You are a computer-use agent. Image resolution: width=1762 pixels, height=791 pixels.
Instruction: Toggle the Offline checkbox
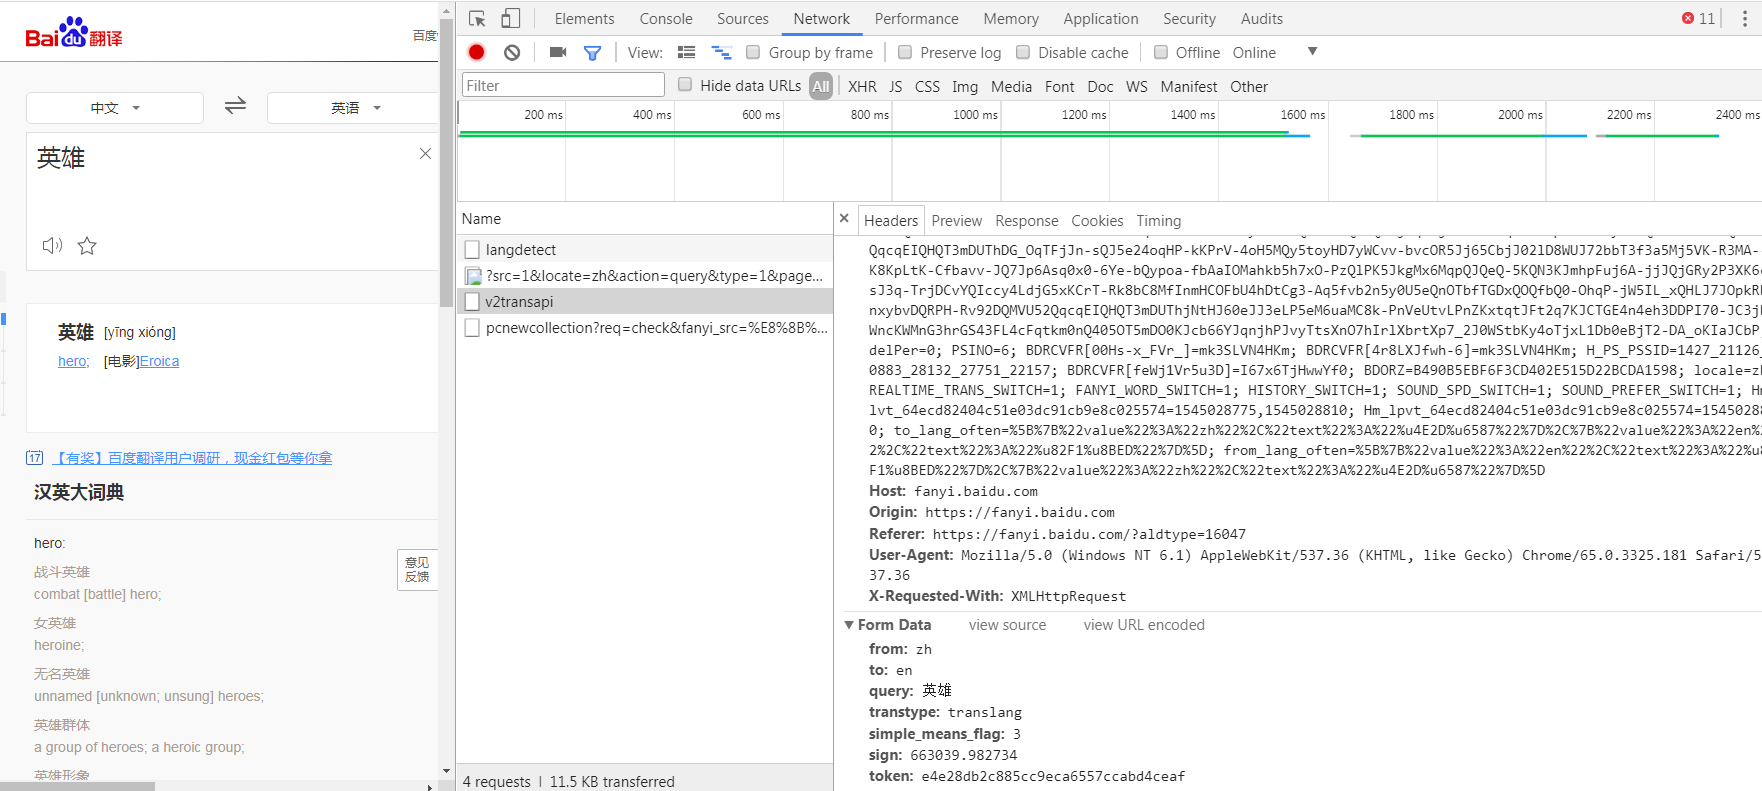(1160, 52)
